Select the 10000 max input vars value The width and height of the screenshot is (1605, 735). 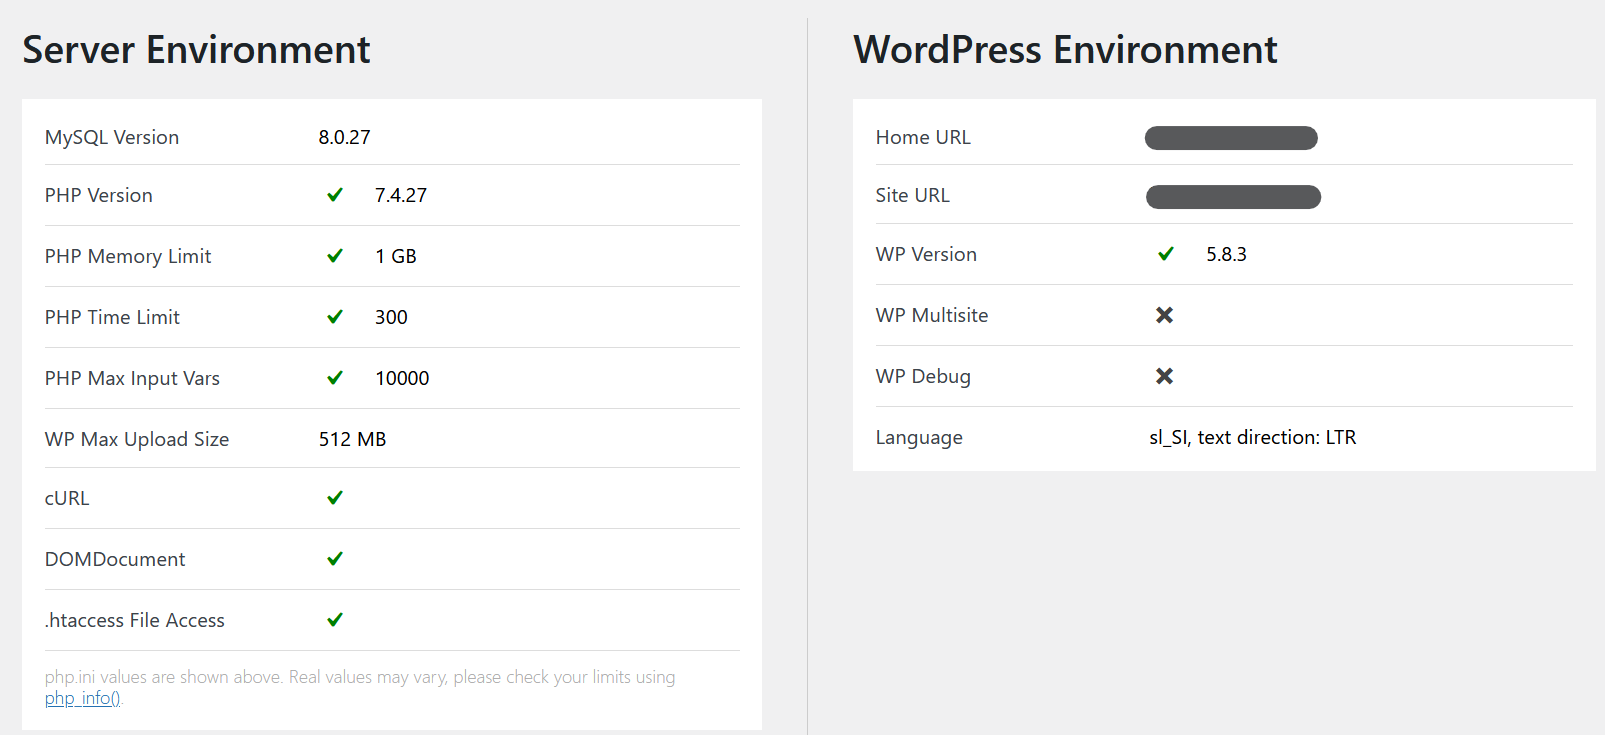[x=402, y=378]
